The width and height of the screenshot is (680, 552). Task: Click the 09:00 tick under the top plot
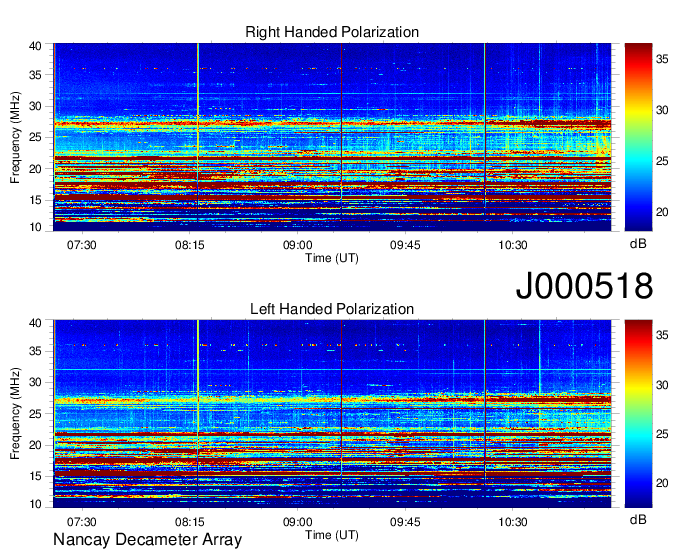click(x=298, y=245)
